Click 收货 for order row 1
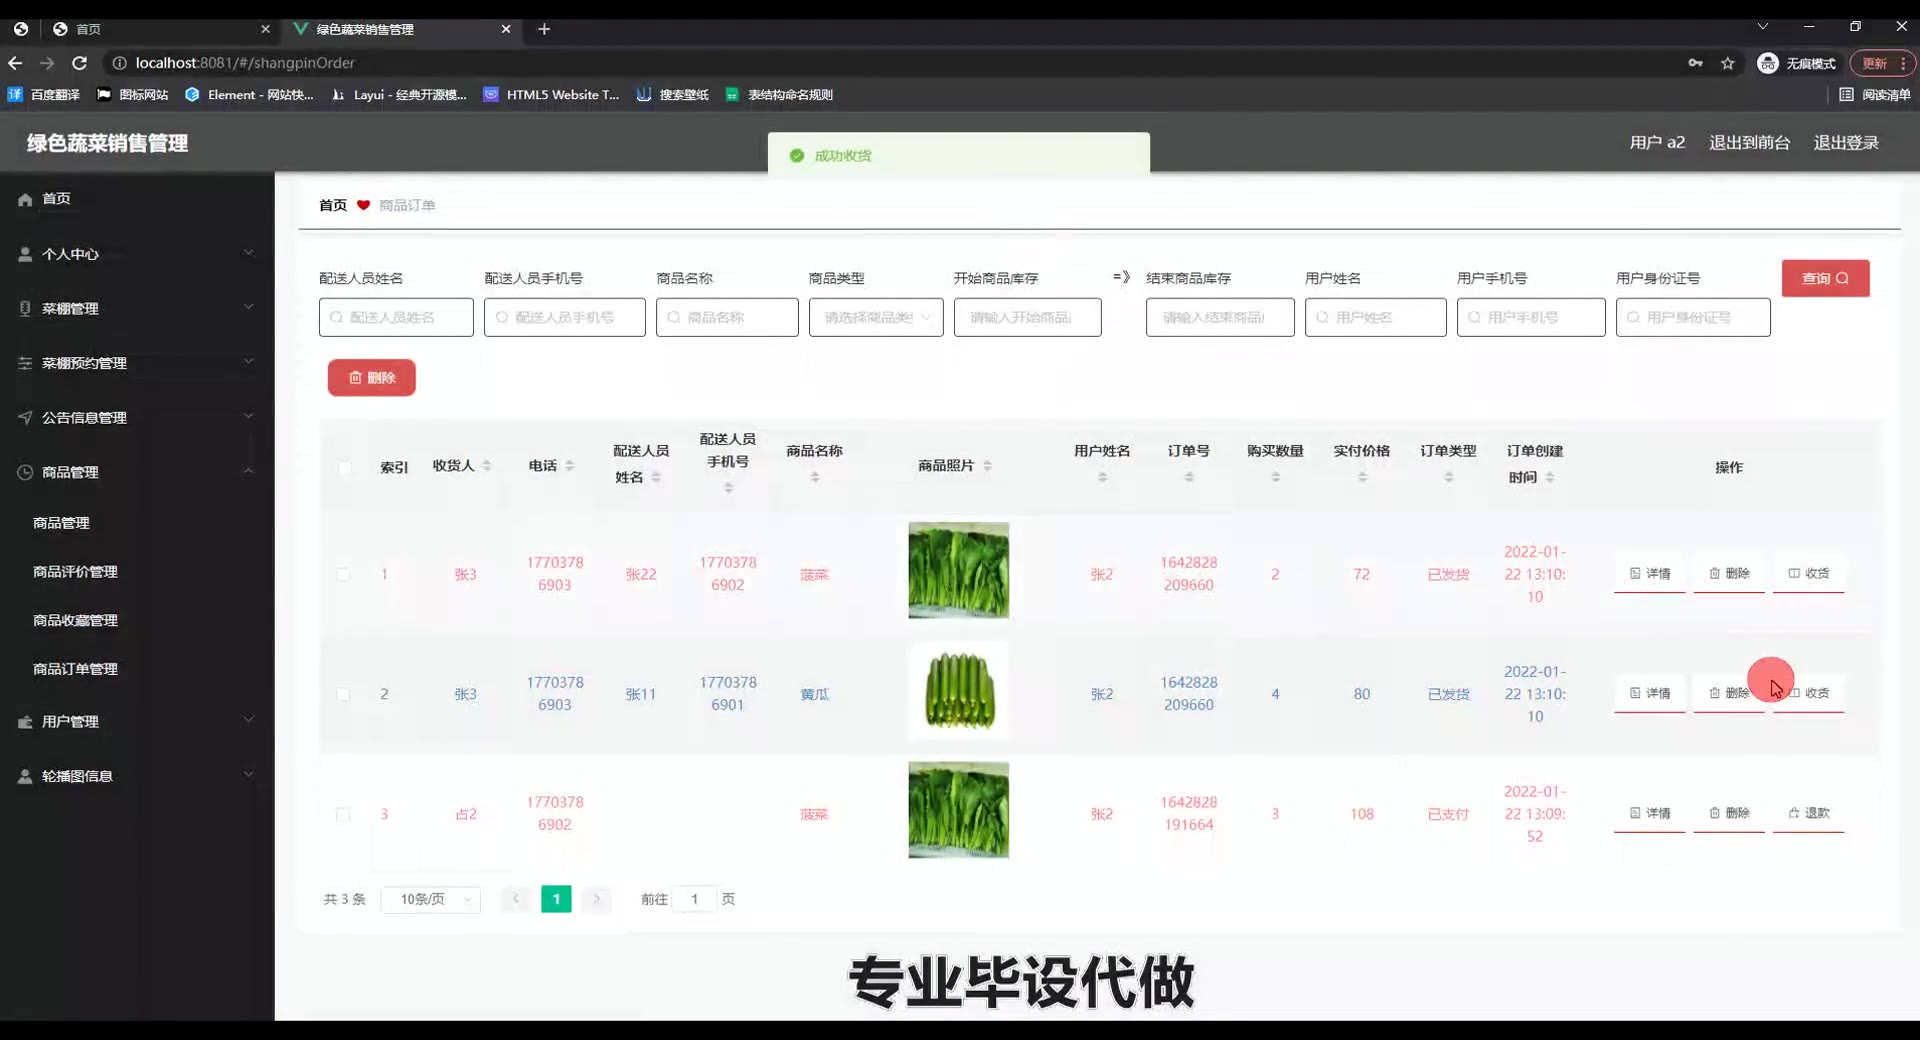Screen dimensions: 1920x1040 (1809, 574)
